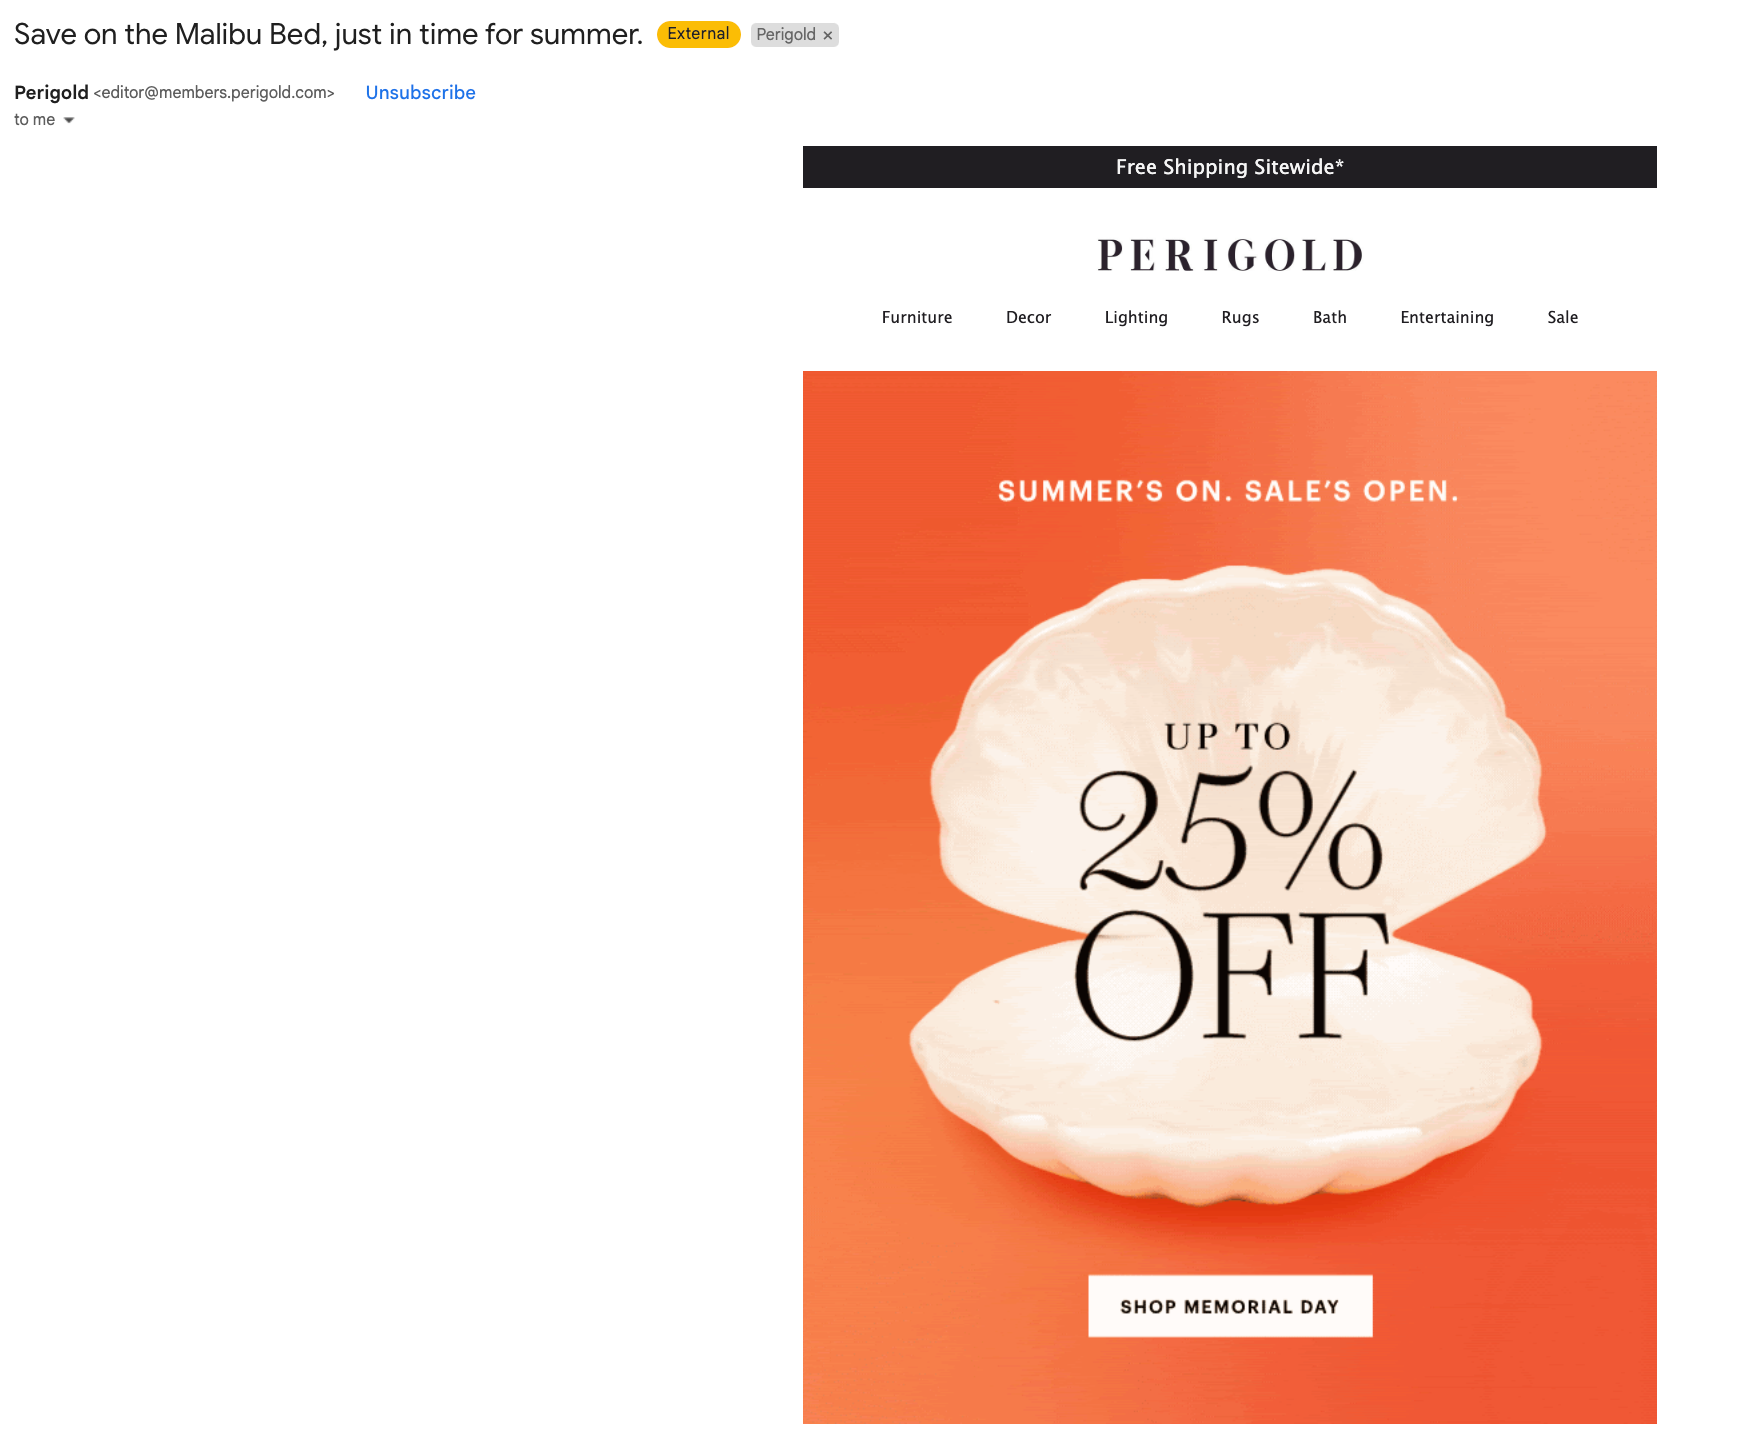Open the Perigold label chip

[x=786, y=35]
